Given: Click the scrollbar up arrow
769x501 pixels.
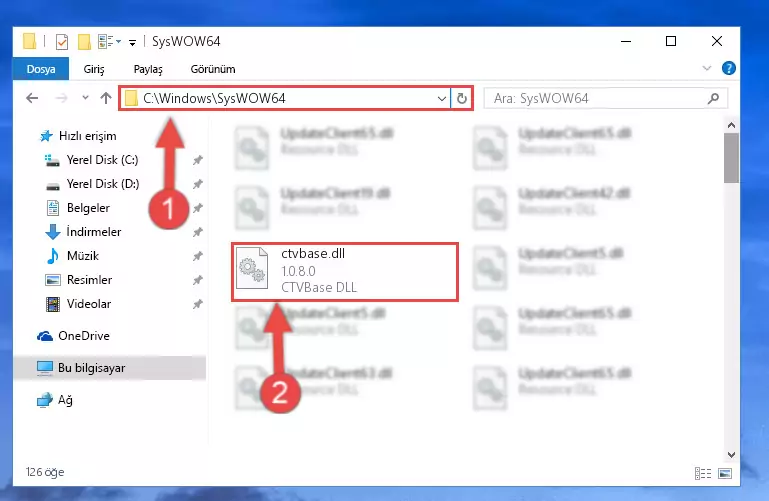Looking at the screenshot, I should pos(731,125).
